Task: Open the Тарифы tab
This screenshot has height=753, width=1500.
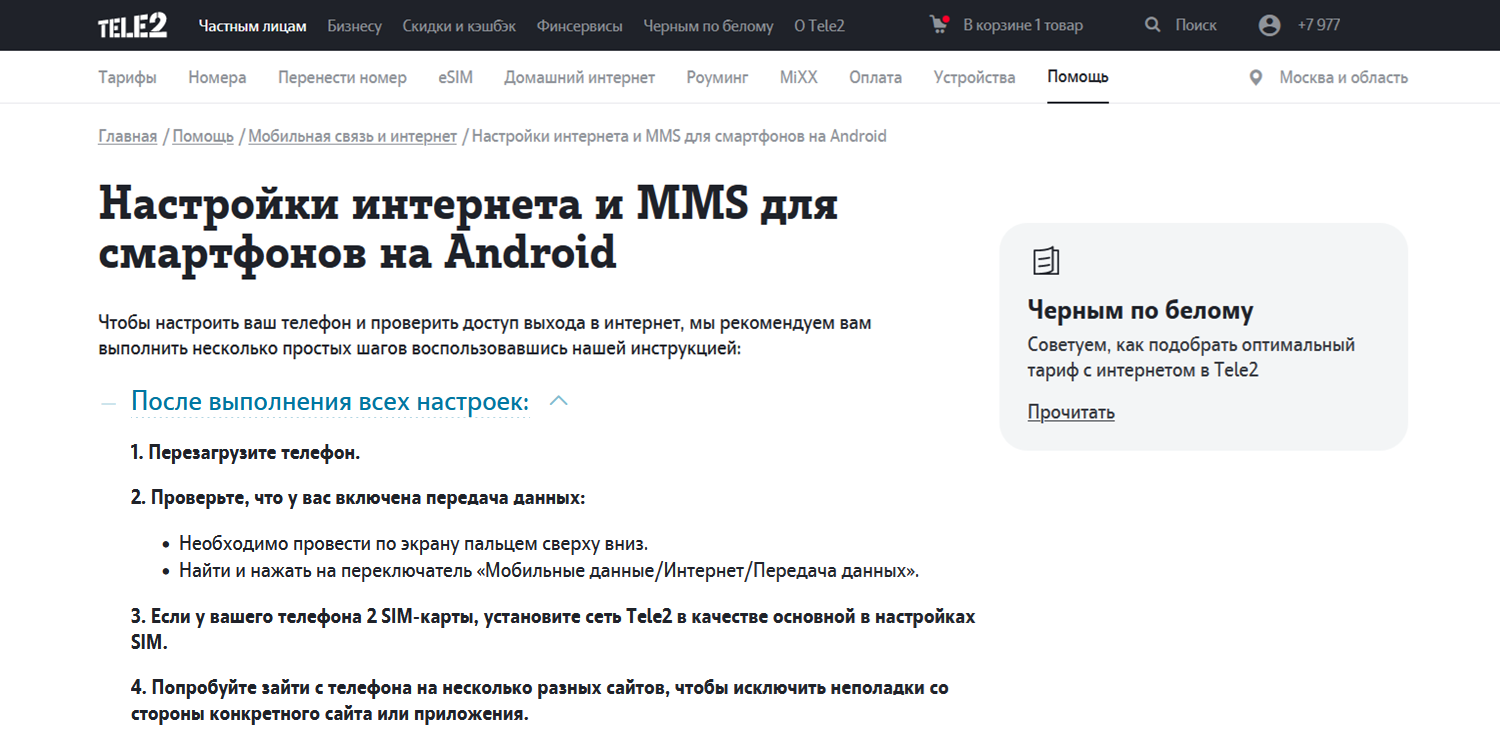Action: (x=127, y=77)
